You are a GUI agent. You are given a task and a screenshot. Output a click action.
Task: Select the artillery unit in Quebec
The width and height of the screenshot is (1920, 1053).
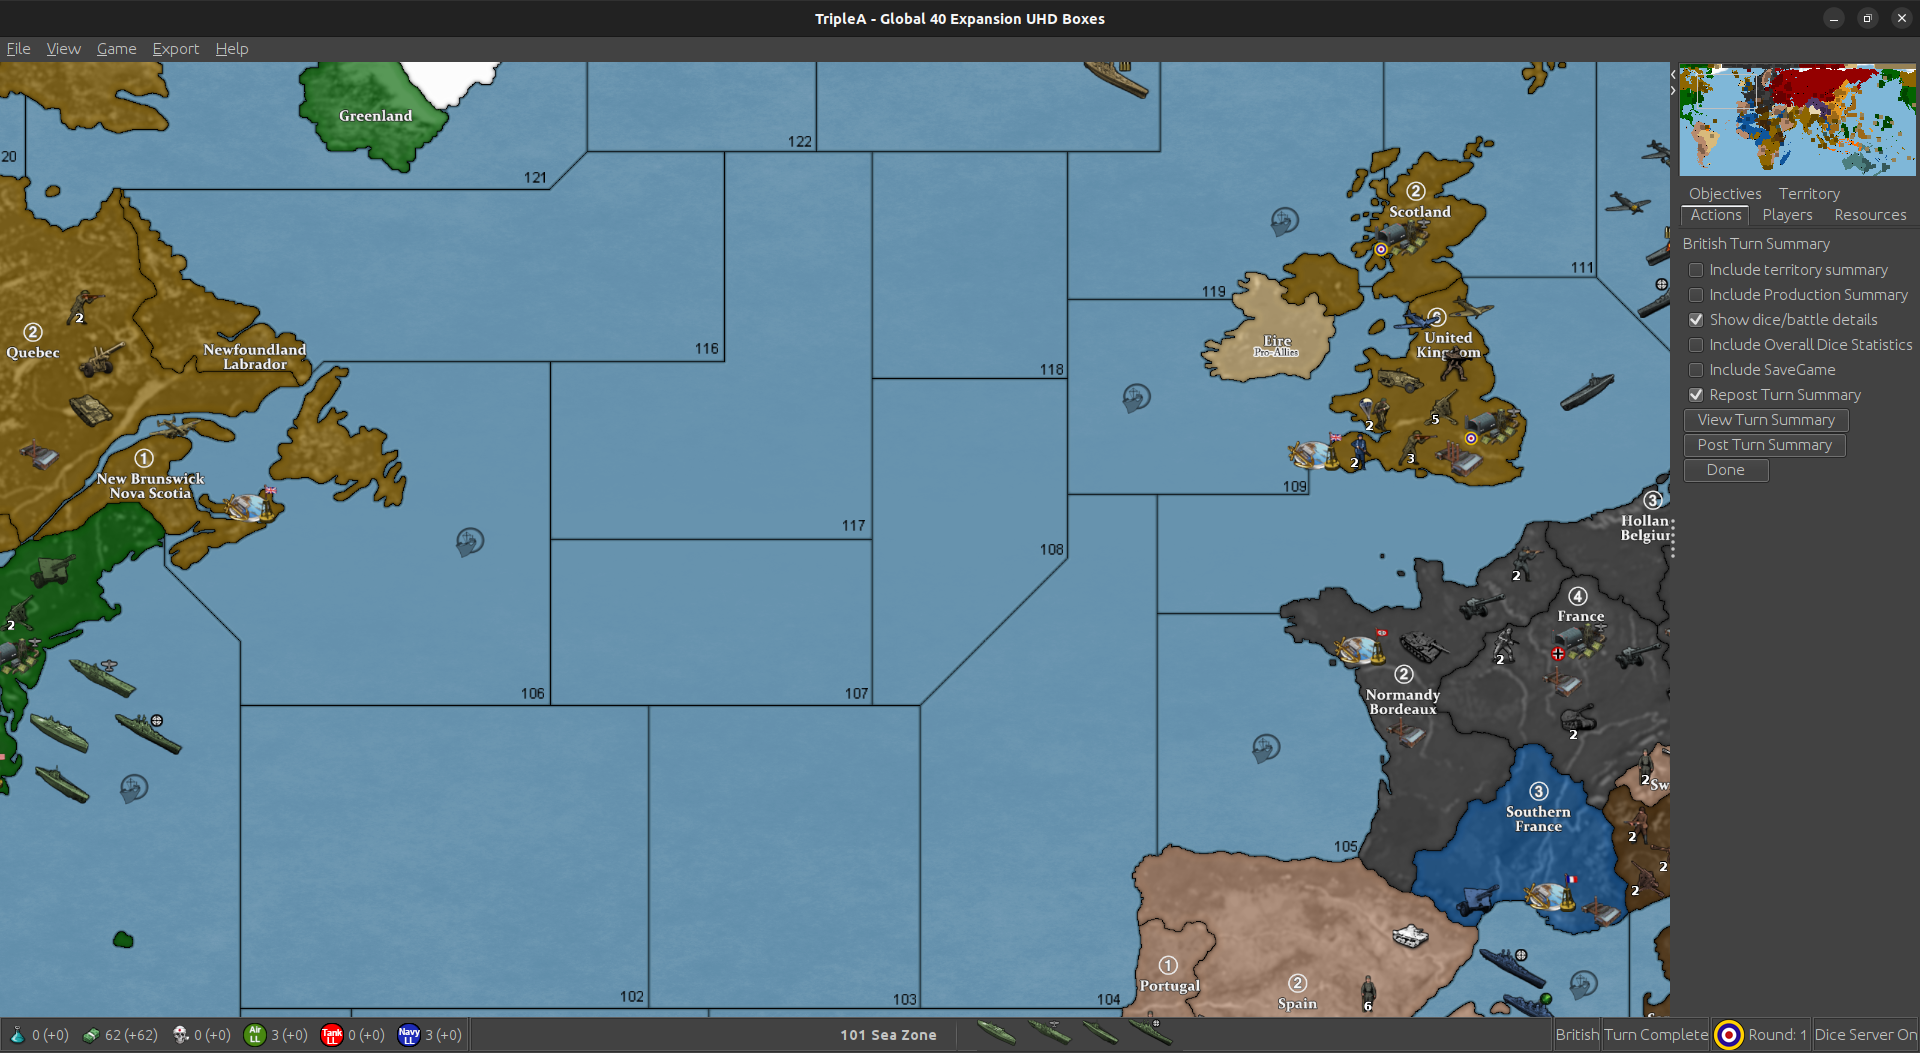click(101, 359)
